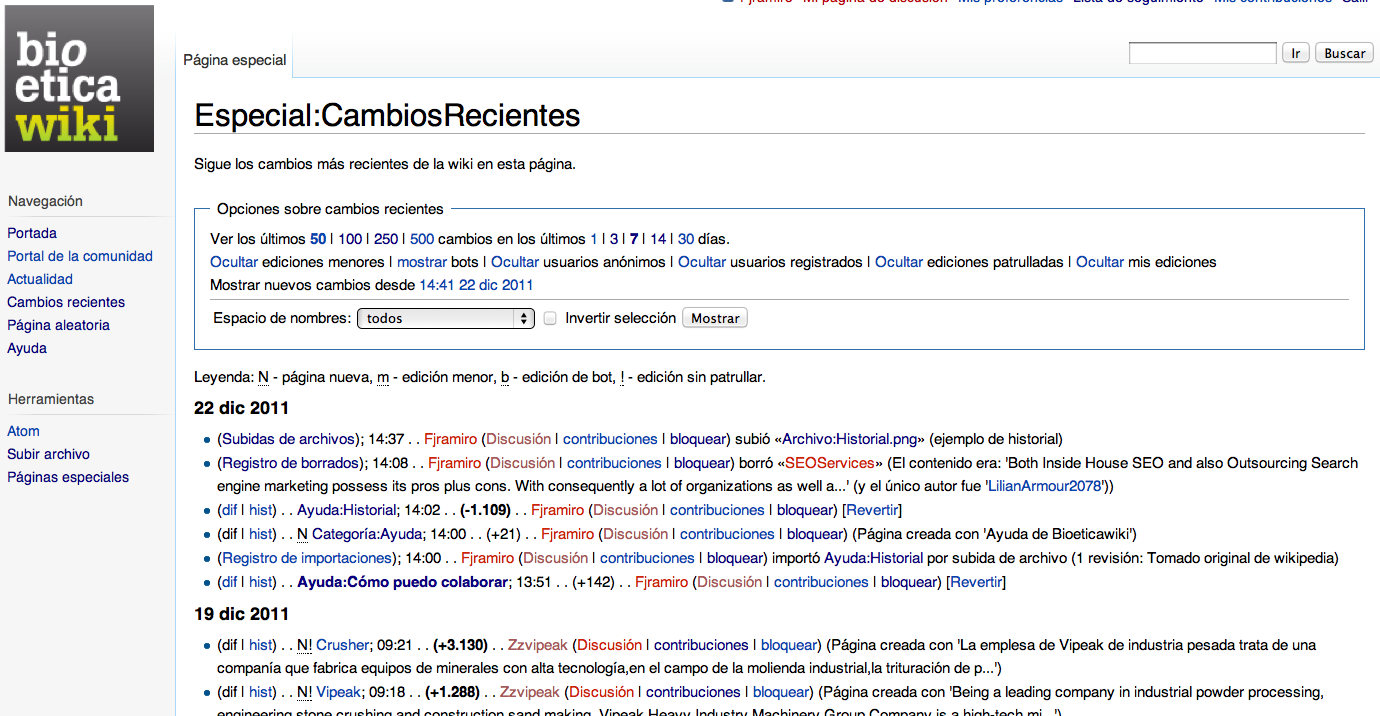Viewport: 1380px width, 716px height.
Task: Click the Bioetica wiki logo
Action: click(79, 79)
